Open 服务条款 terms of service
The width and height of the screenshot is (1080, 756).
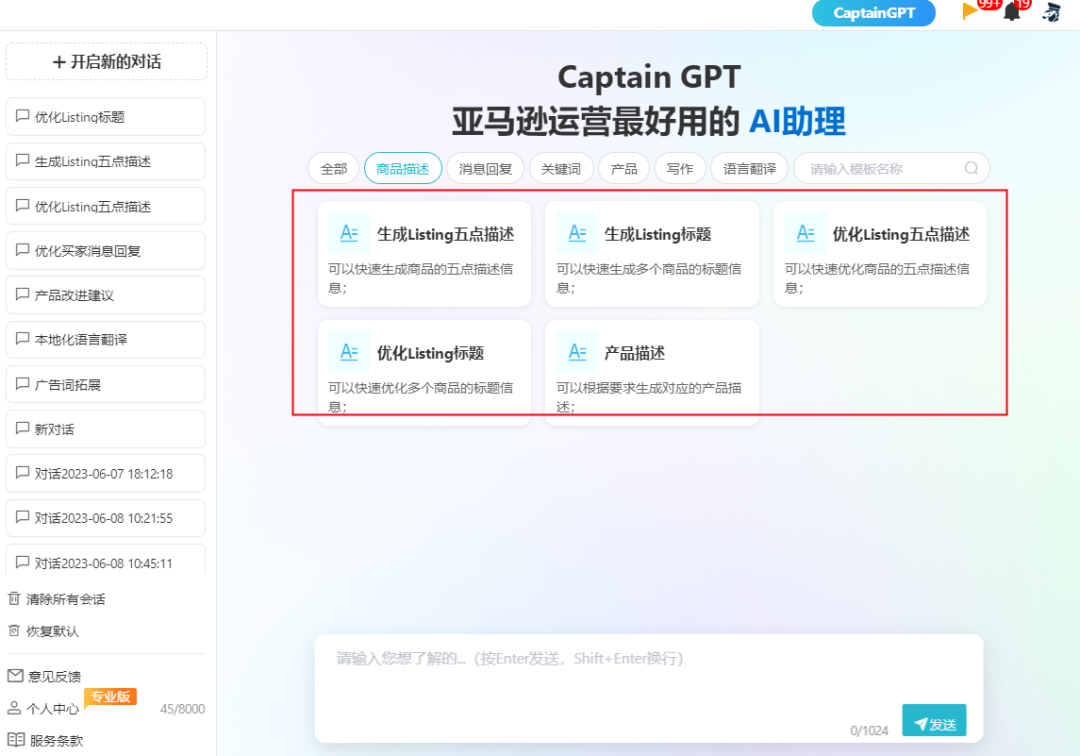pyautogui.click(x=56, y=741)
